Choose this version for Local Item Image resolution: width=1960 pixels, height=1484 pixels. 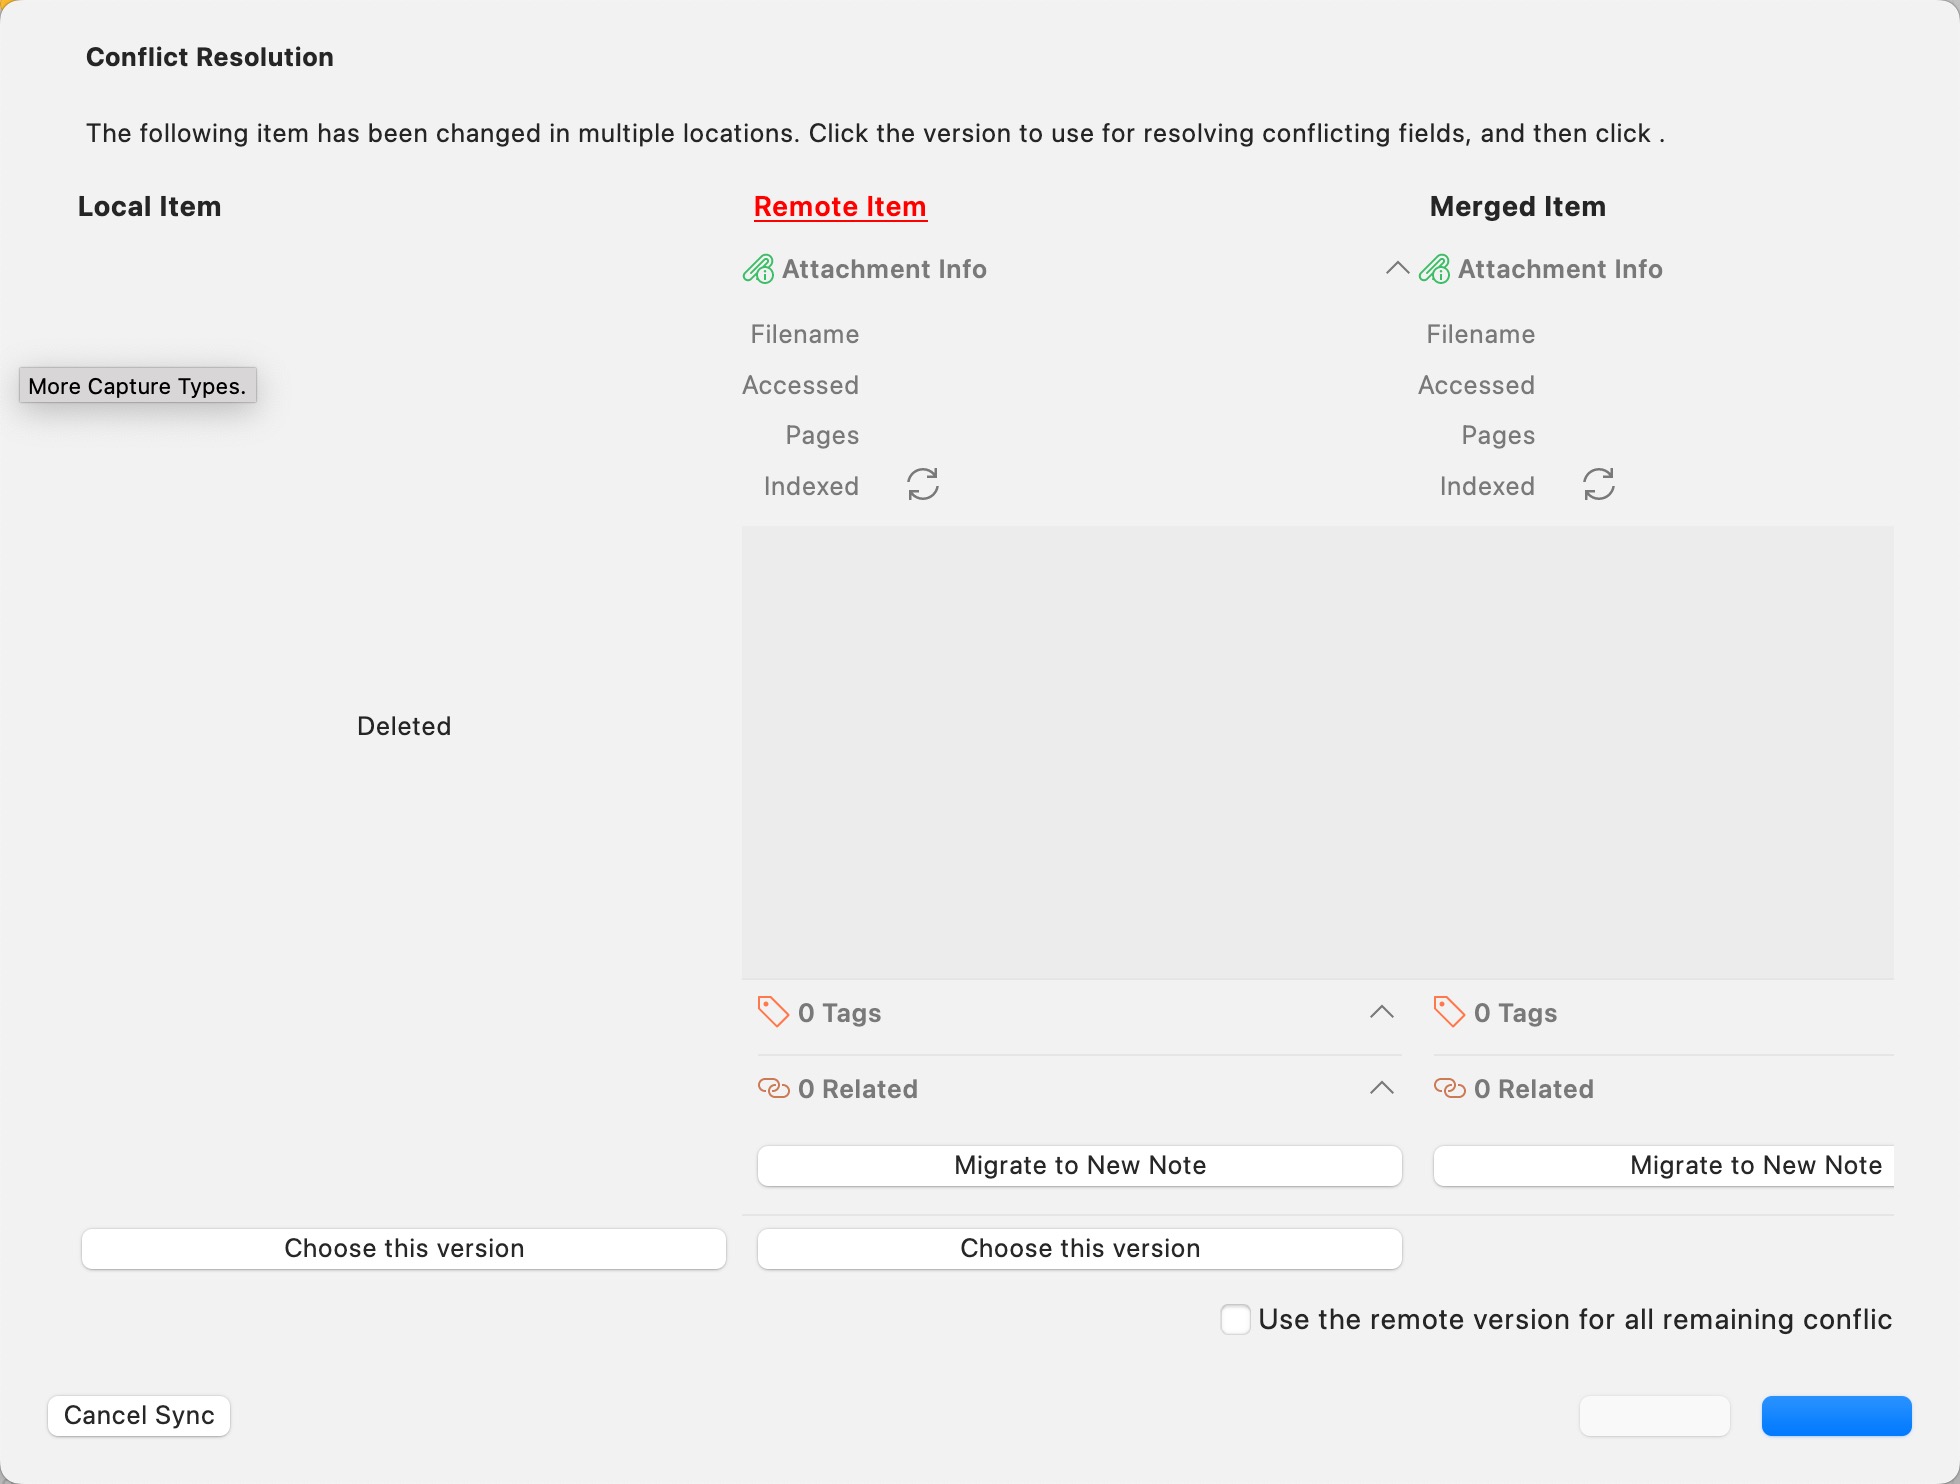click(404, 1248)
